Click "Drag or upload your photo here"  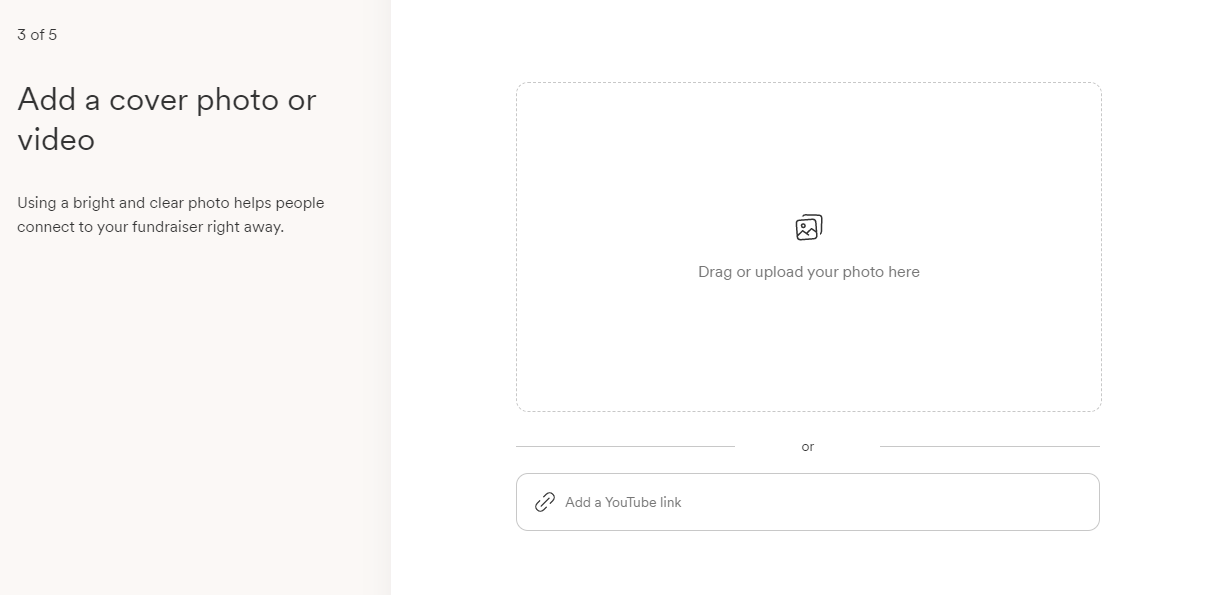point(808,272)
